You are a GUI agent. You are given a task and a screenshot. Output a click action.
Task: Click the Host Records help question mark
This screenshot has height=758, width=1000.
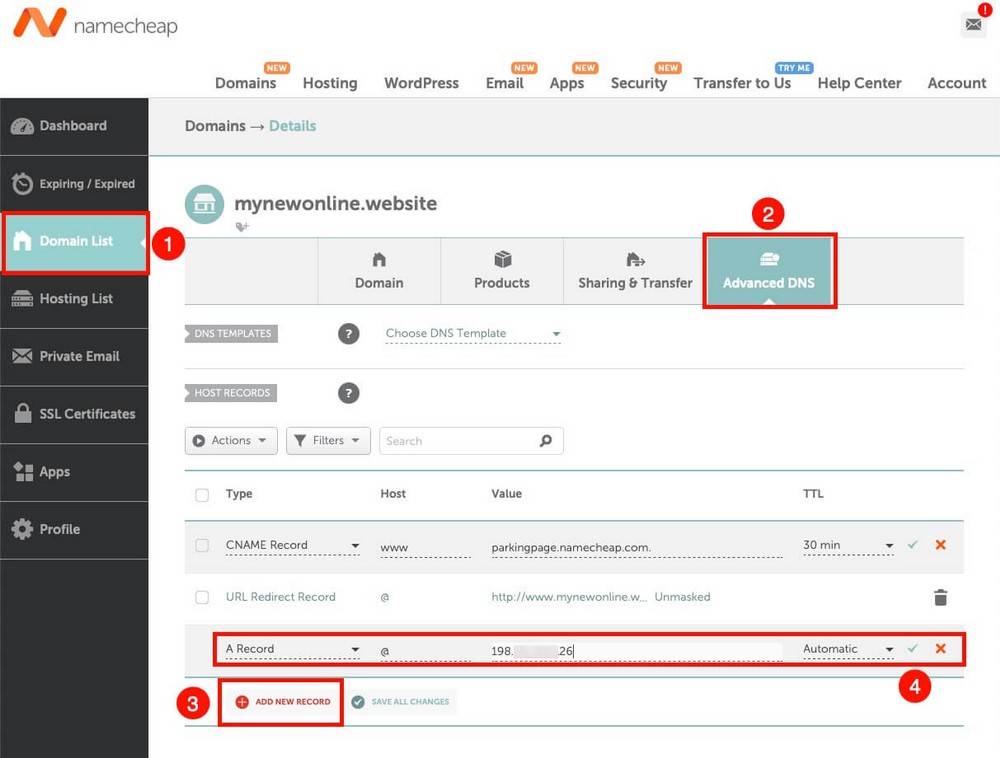pos(348,393)
